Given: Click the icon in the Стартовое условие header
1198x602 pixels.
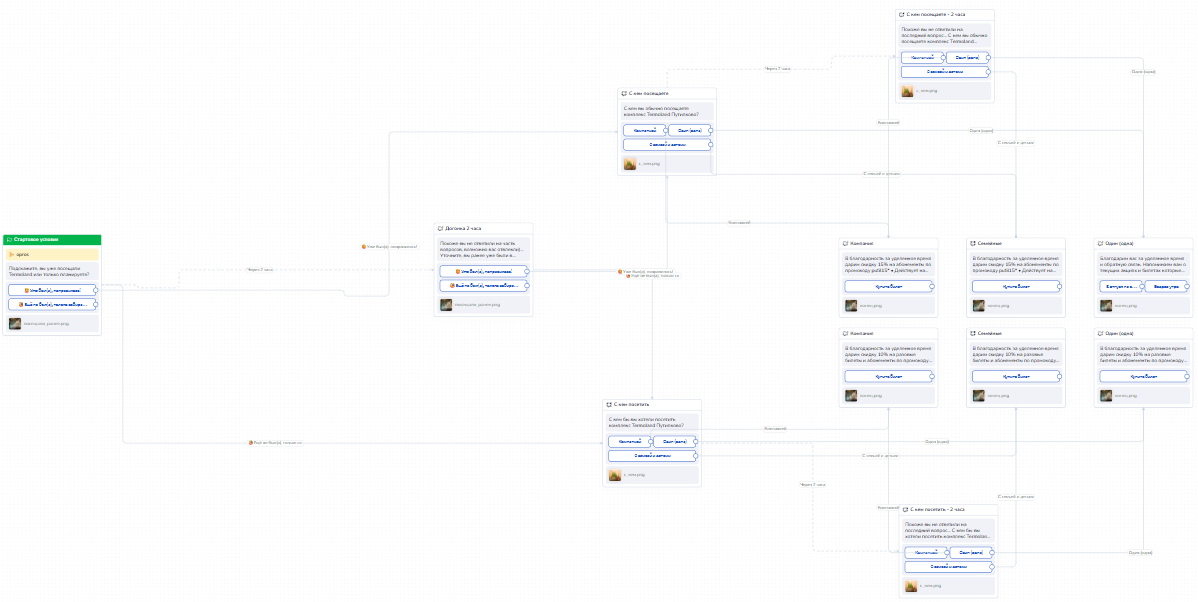Looking at the screenshot, I should pos(9,240).
